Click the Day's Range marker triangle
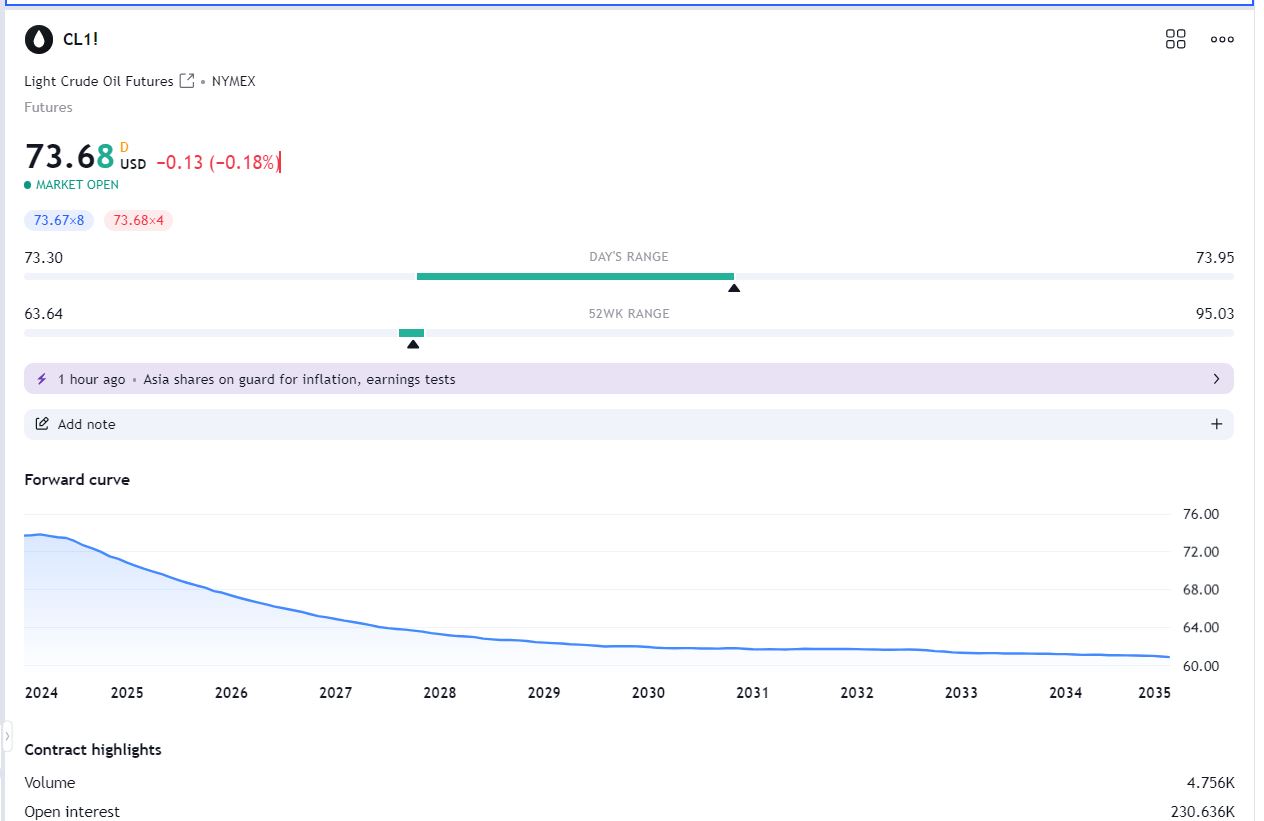This screenshot has height=821, width=1264. [x=734, y=288]
